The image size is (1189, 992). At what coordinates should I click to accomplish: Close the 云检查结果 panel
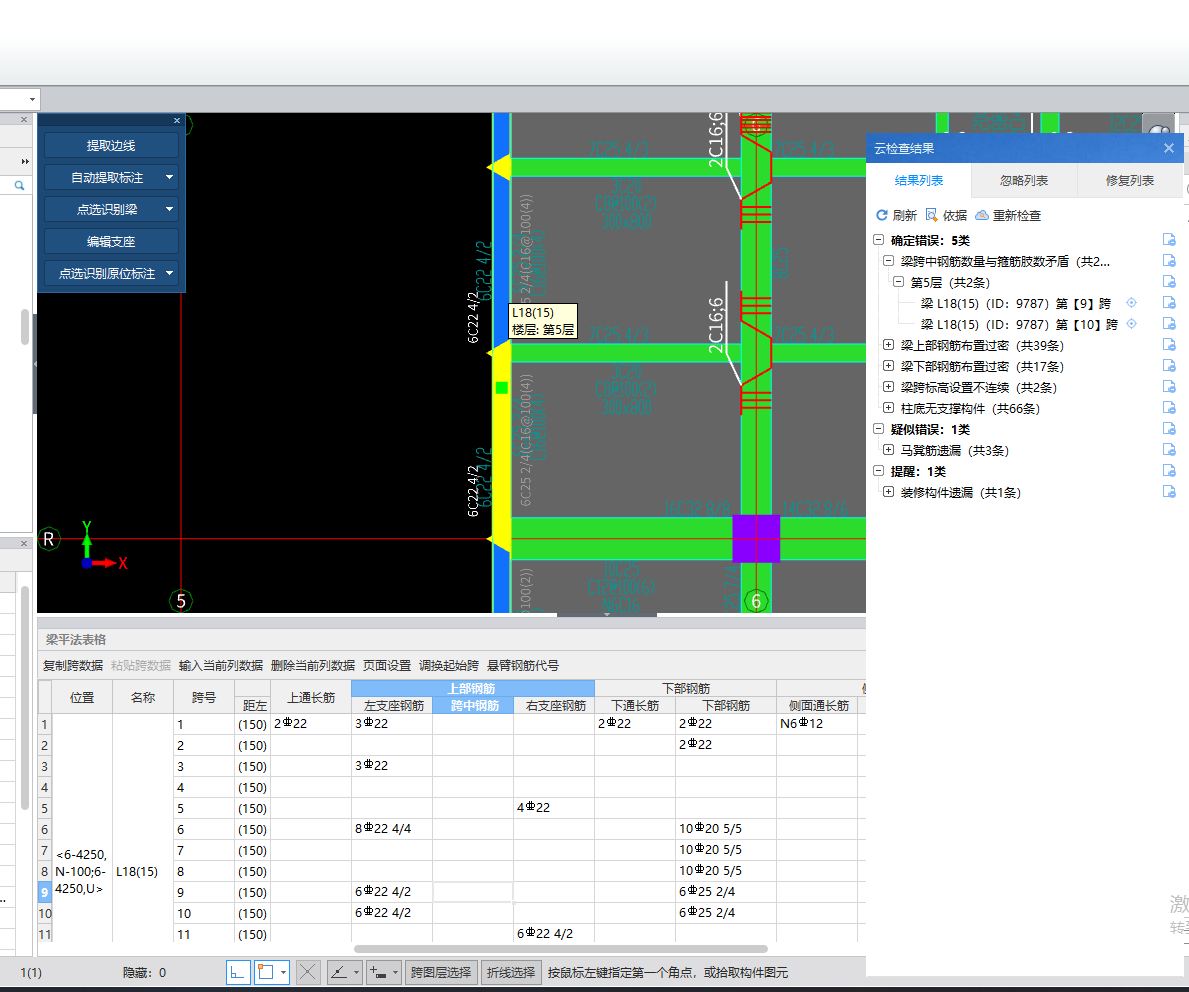[x=1169, y=149]
